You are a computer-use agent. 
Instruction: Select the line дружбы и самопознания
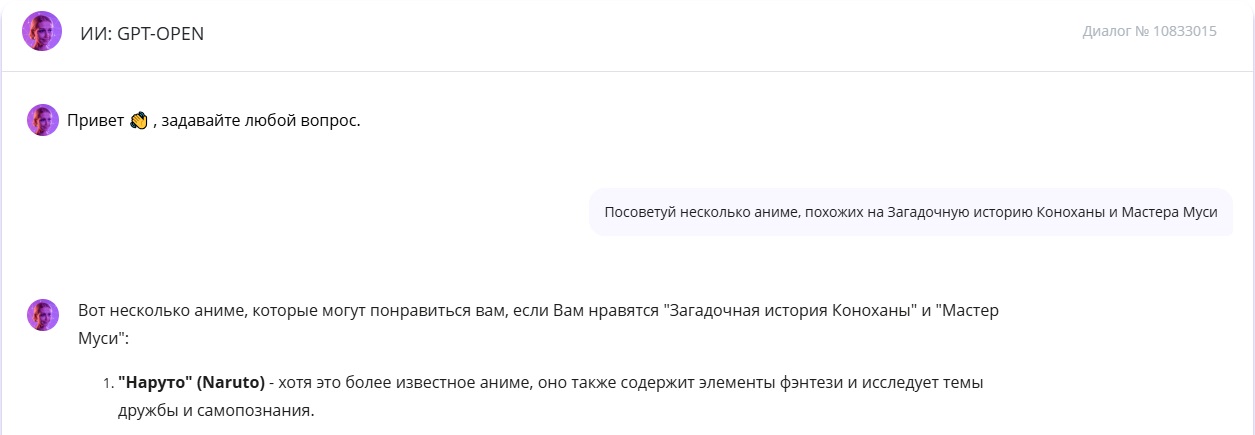216,410
